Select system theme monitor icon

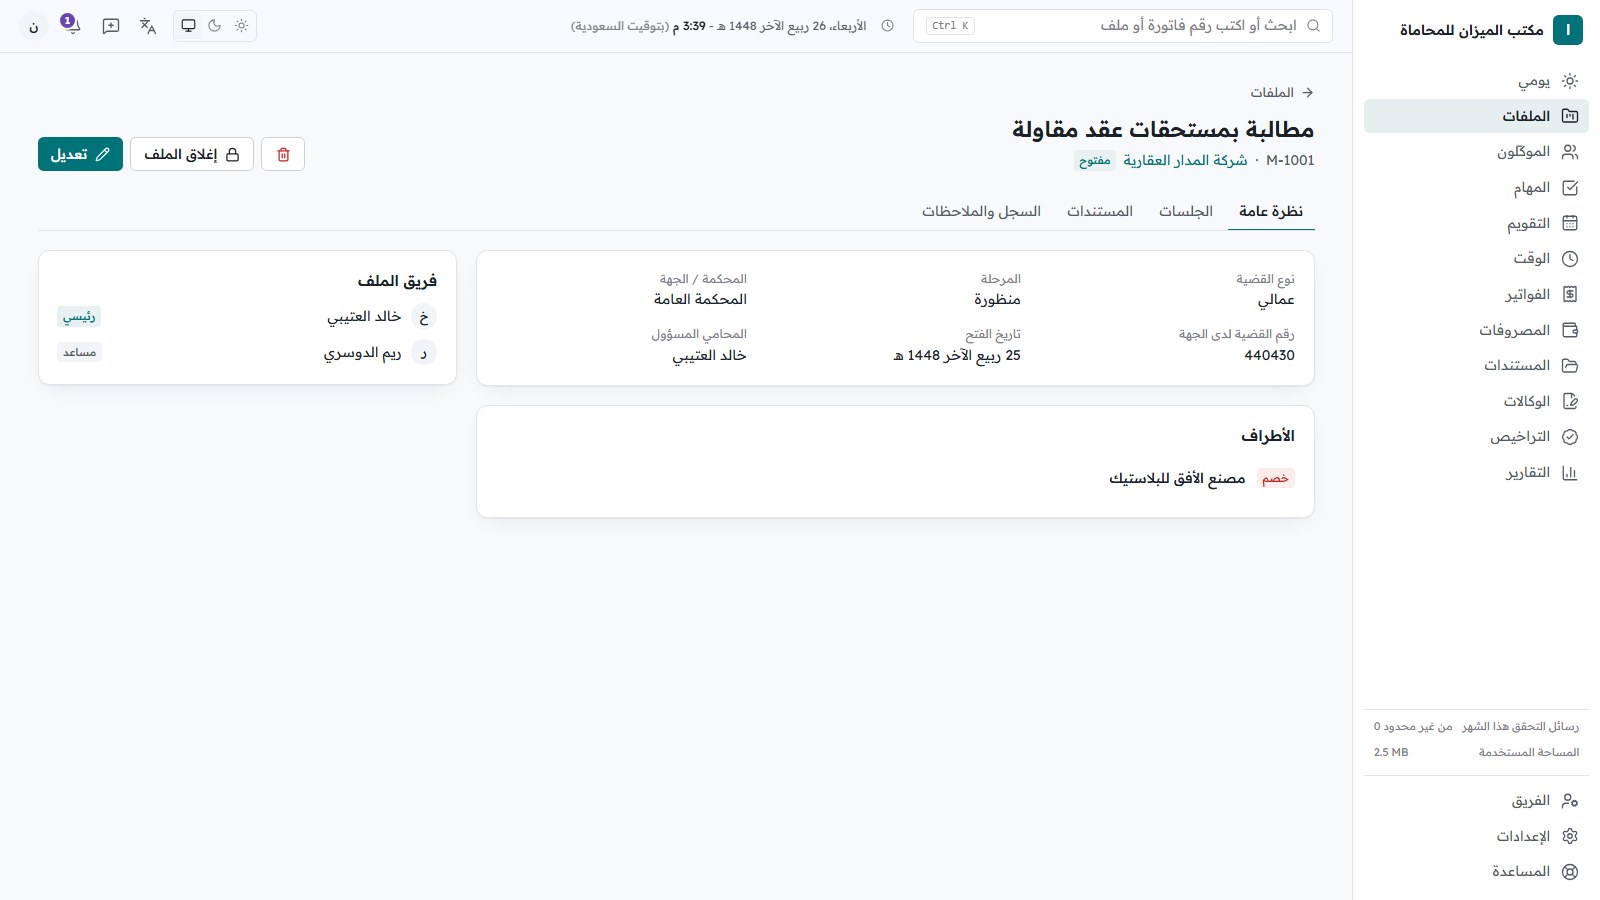(x=188, y=26)
